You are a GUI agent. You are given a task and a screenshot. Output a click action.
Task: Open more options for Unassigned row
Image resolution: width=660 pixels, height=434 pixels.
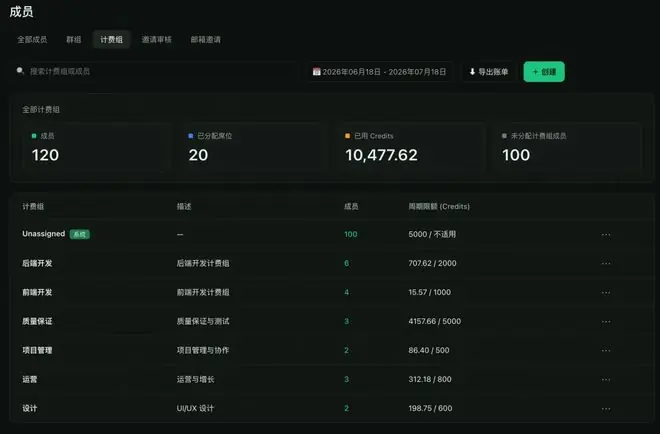[x=606, y=234]
